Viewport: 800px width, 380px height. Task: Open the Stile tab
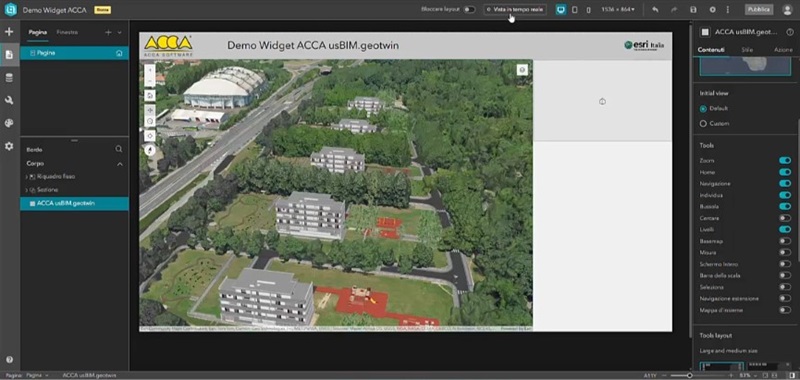(747, 50)
